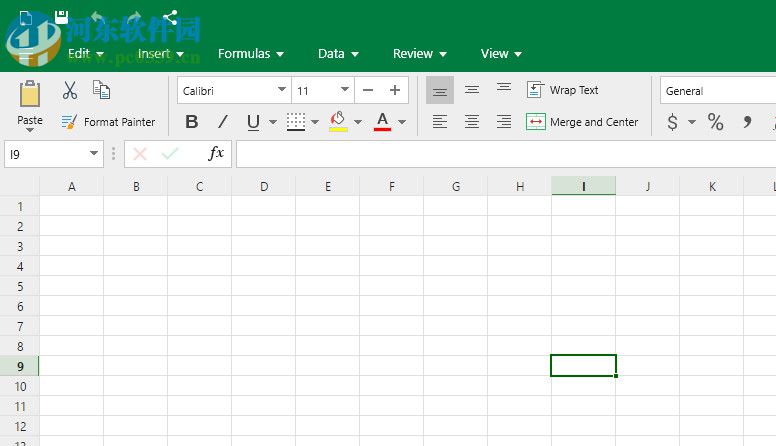This screenshot has height=446, width=776.
Task: Apply comma style format
Action: (x=747, y=122)
